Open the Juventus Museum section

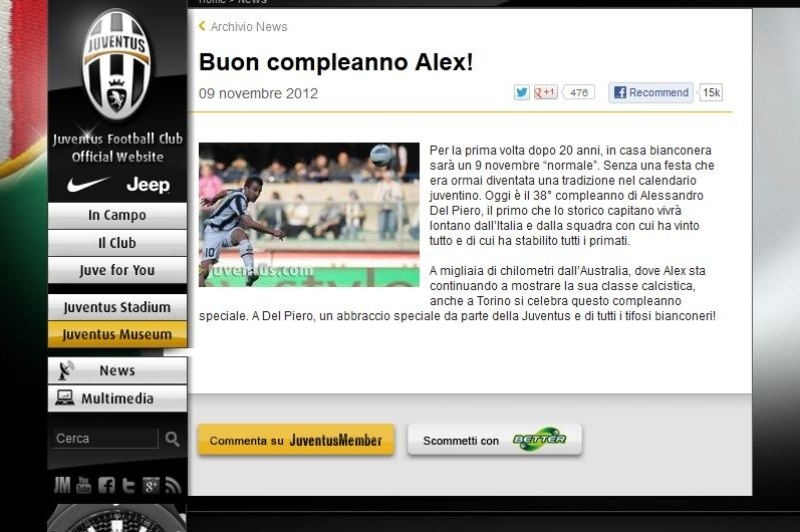pyautogui.click(x=117, y=335)
